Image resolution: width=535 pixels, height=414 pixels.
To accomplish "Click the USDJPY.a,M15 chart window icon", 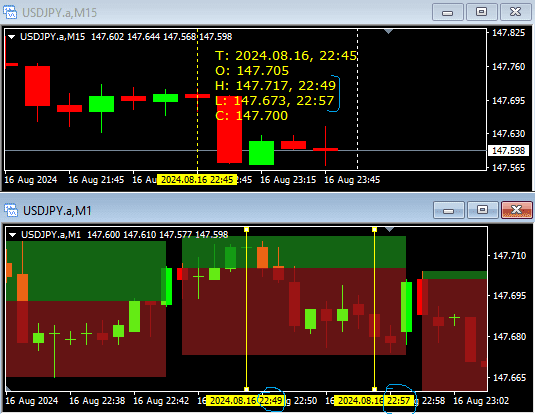I will pos(10,12).
